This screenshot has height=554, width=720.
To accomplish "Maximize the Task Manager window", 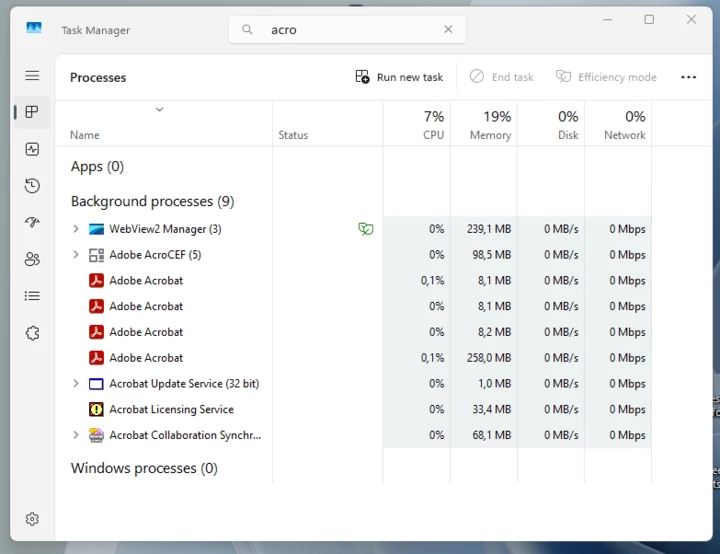I will (x=649, y=19).
